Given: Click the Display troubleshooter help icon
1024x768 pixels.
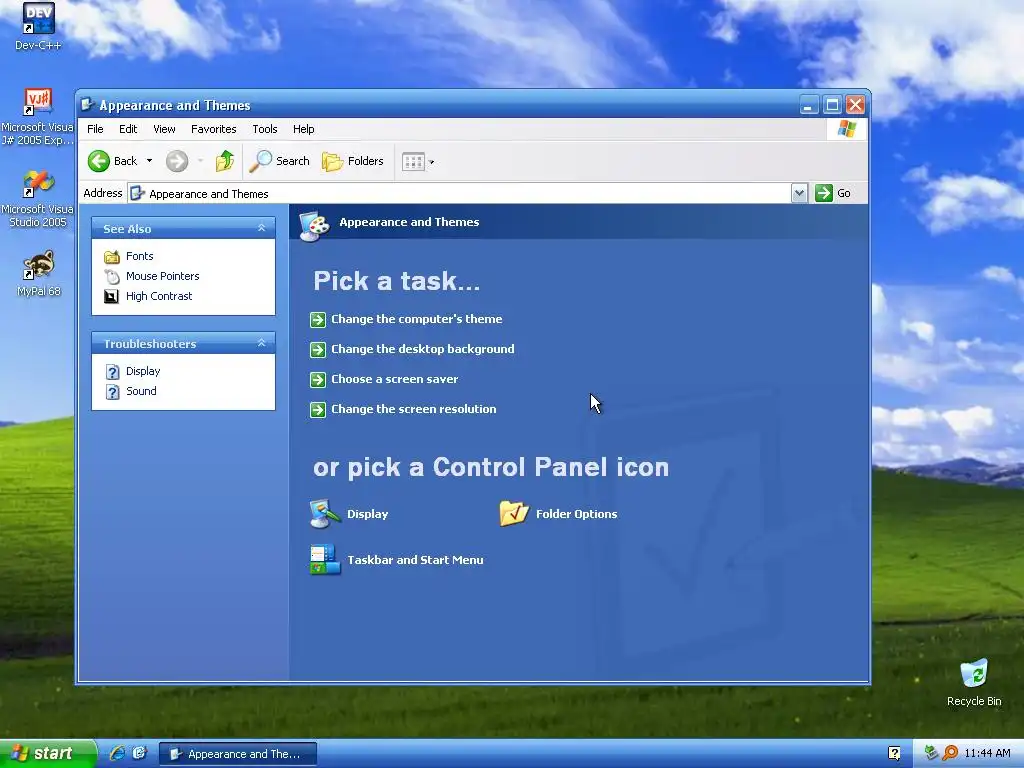Looking at the screenshot, I should tap(112, 372).
